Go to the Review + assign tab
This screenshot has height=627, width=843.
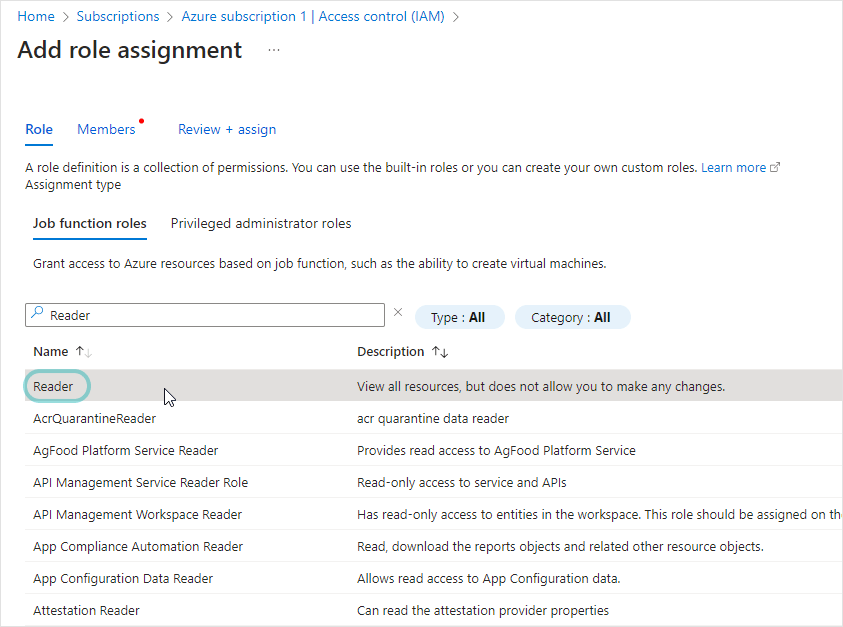(x=227, y=129)
